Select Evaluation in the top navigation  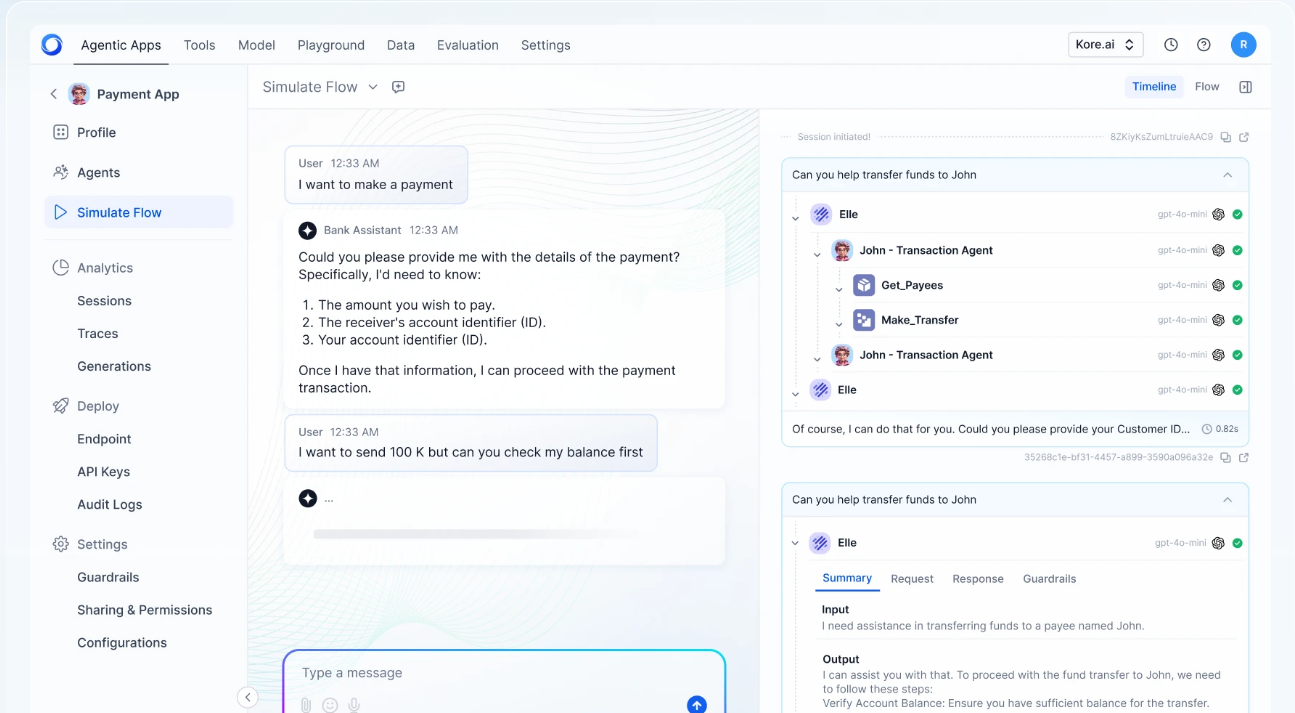pyautogui.click(x=467, y=44)
